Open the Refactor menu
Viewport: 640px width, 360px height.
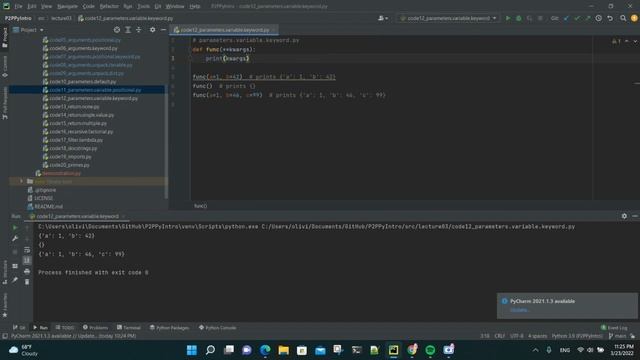pos(109,6)
